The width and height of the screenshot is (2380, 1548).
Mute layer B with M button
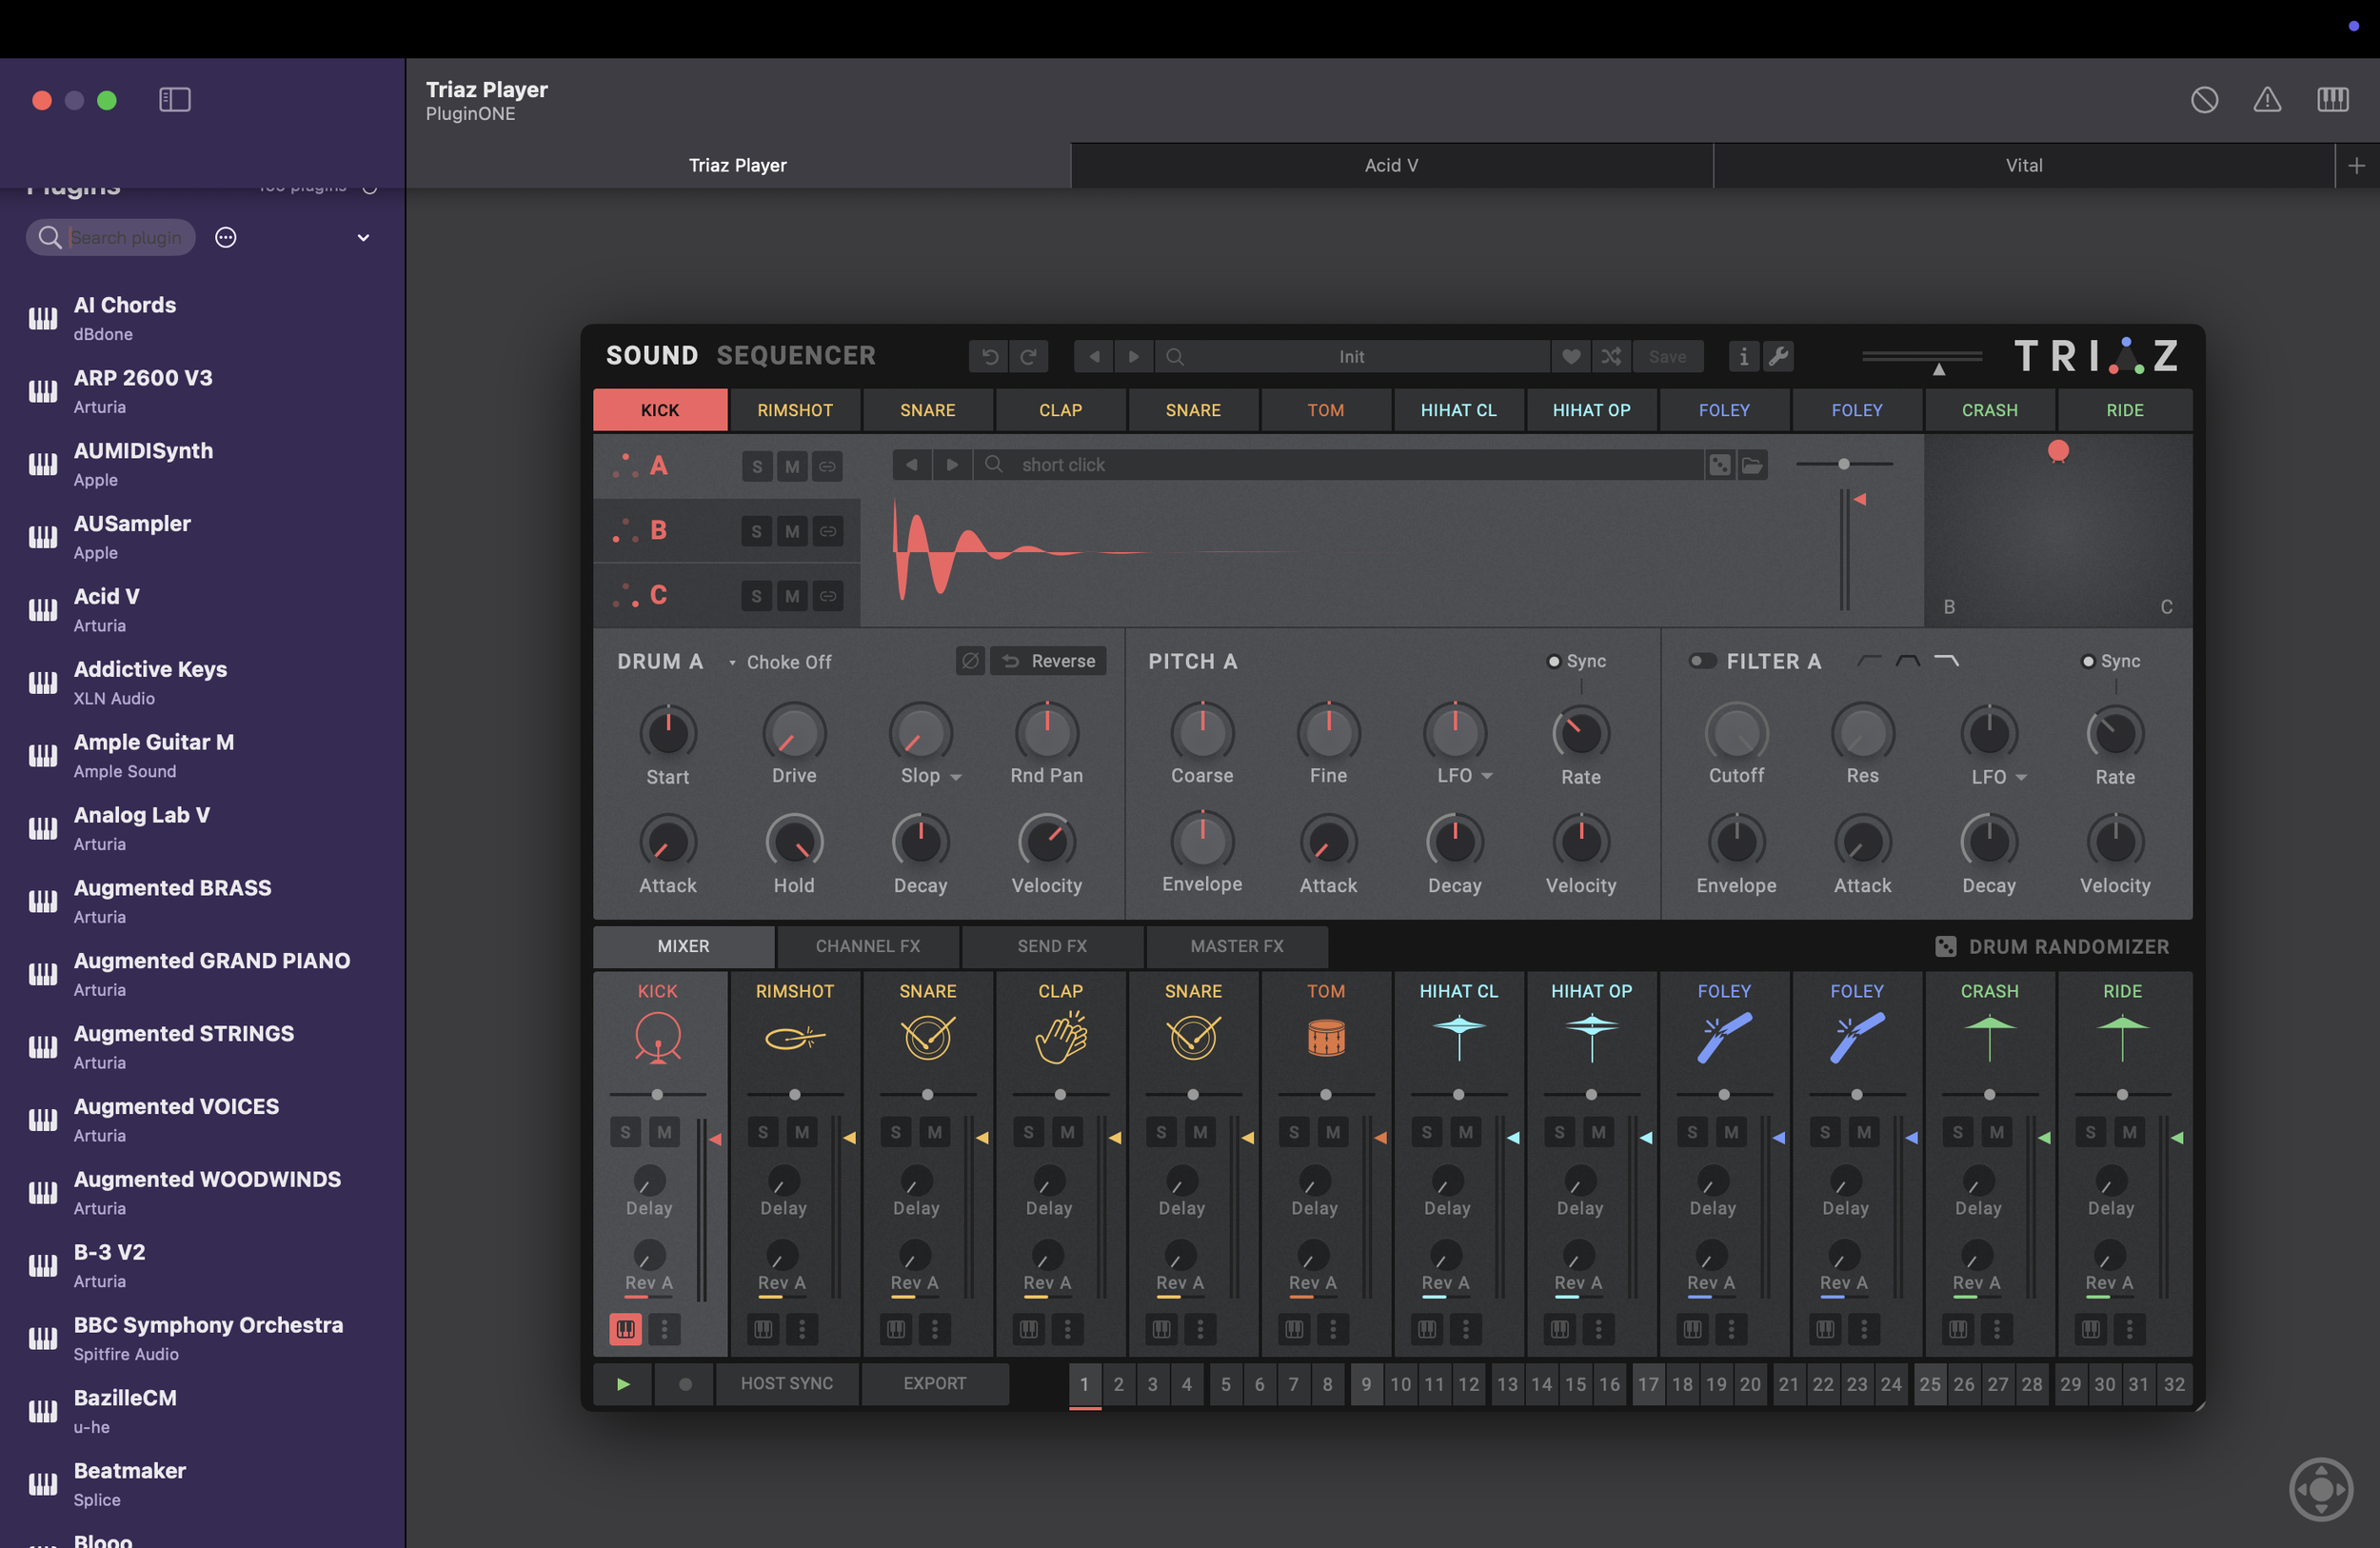click(x=792, y=531)
